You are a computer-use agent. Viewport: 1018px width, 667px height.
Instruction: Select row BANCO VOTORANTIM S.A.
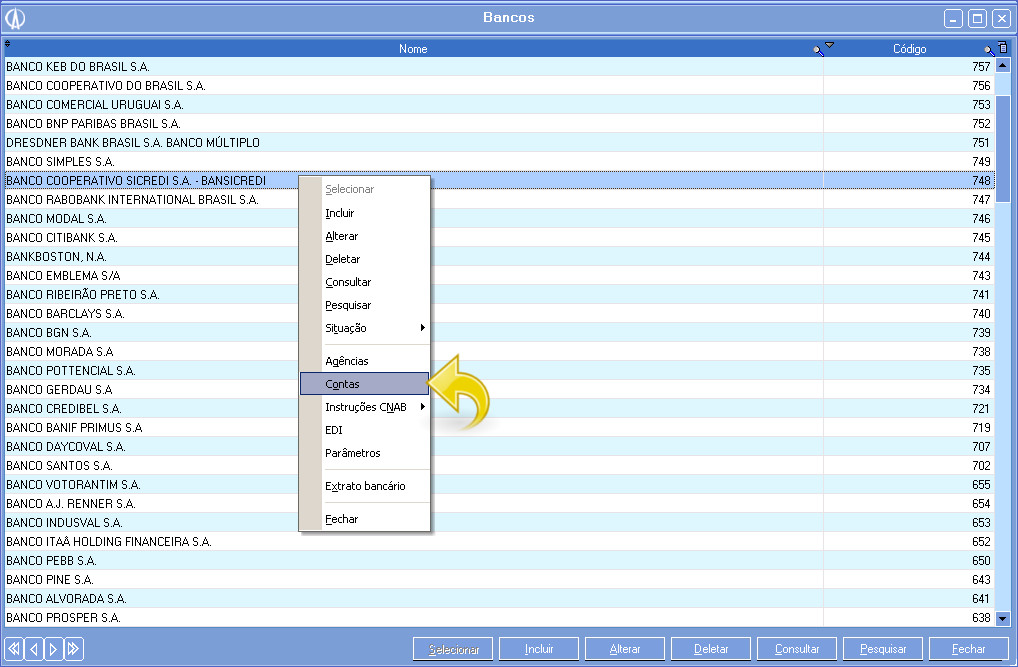click(x=499, y=485)
